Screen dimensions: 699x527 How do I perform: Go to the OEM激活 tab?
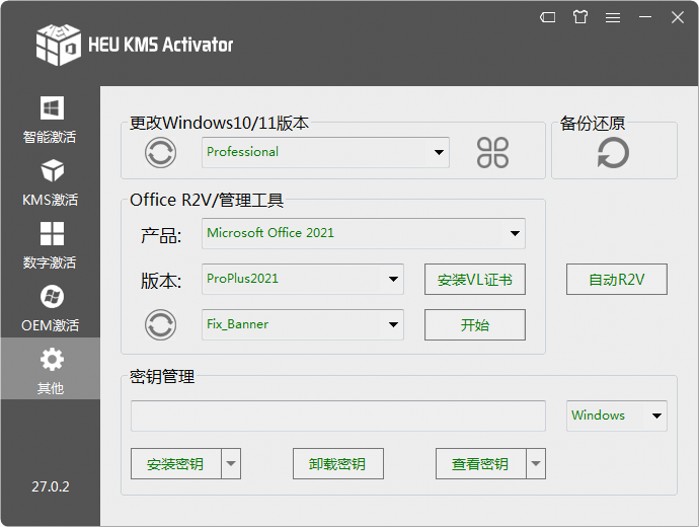tap(50, 308)
